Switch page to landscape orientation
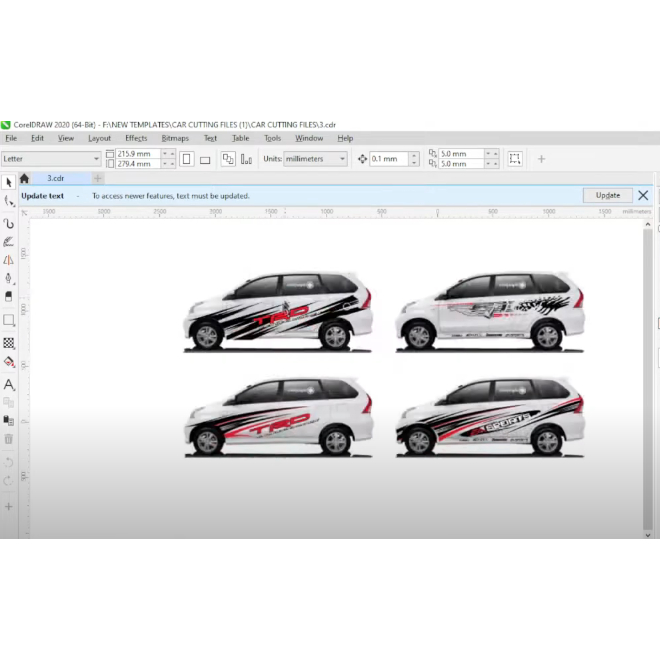660x660 pixels. point(205,159)
